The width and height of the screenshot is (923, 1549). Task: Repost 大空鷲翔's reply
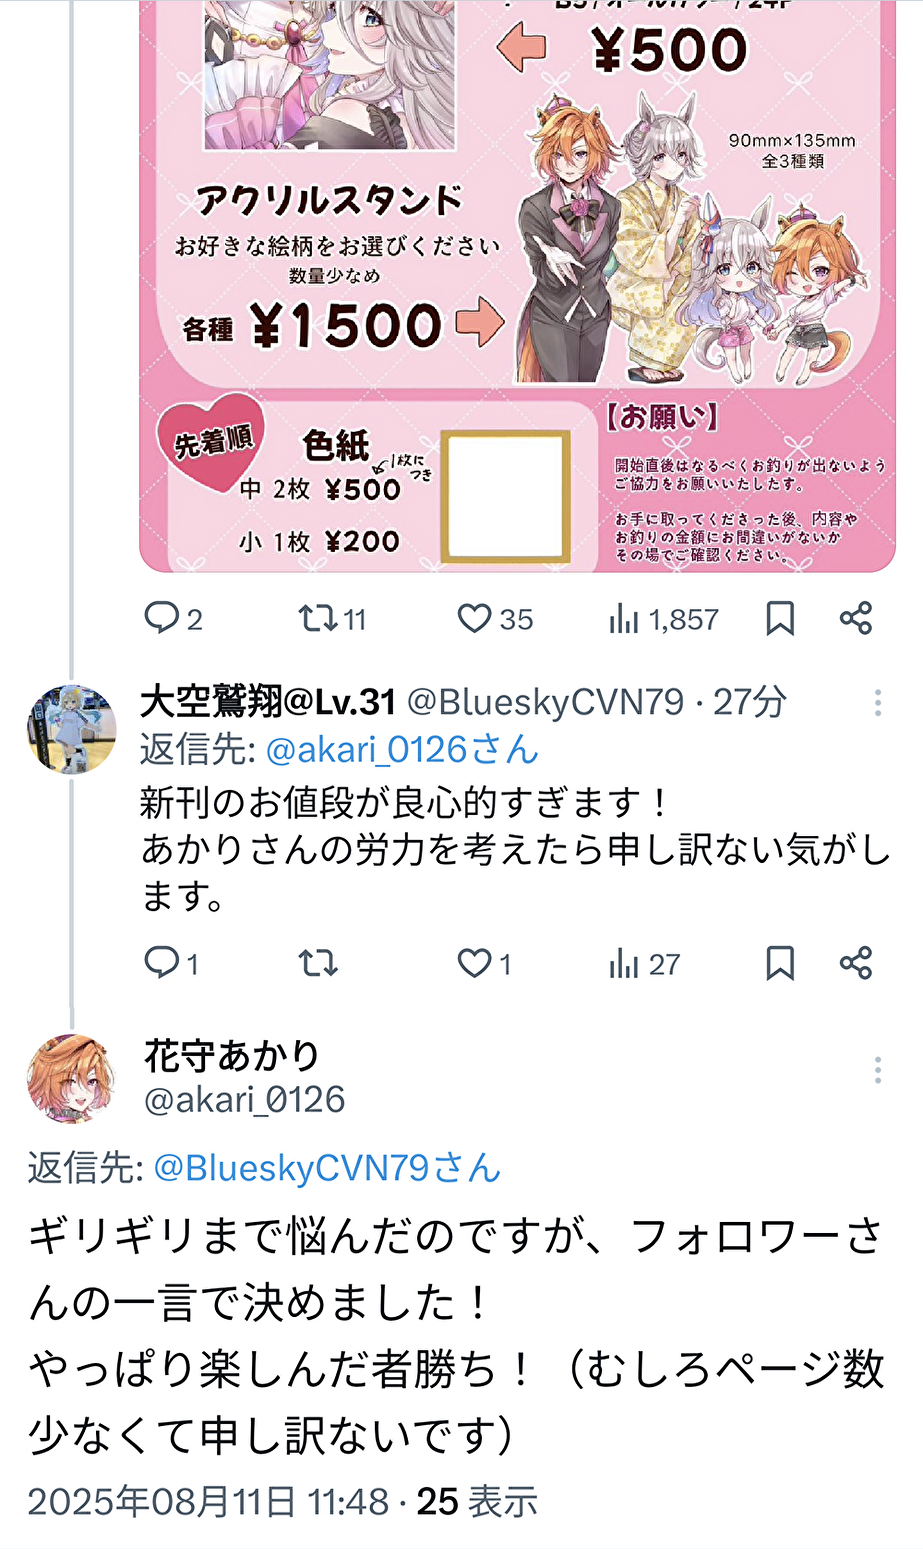tap(318, 964)
